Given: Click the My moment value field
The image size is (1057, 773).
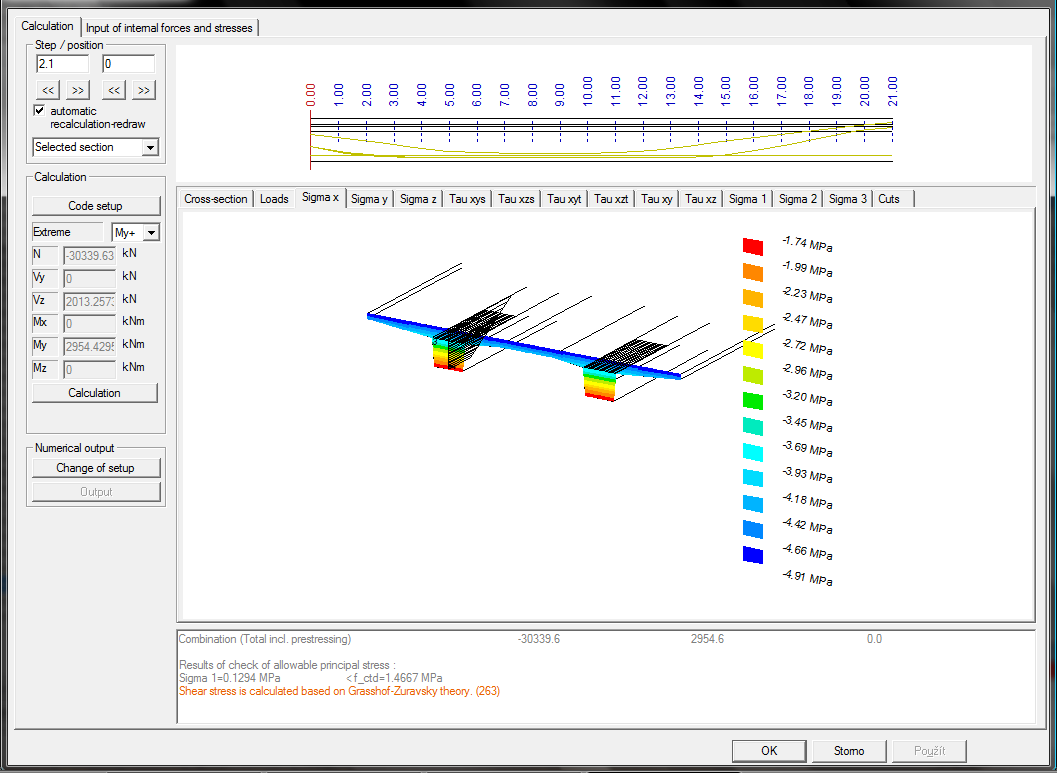Looking at the screenshot, I should coord(90,346).
